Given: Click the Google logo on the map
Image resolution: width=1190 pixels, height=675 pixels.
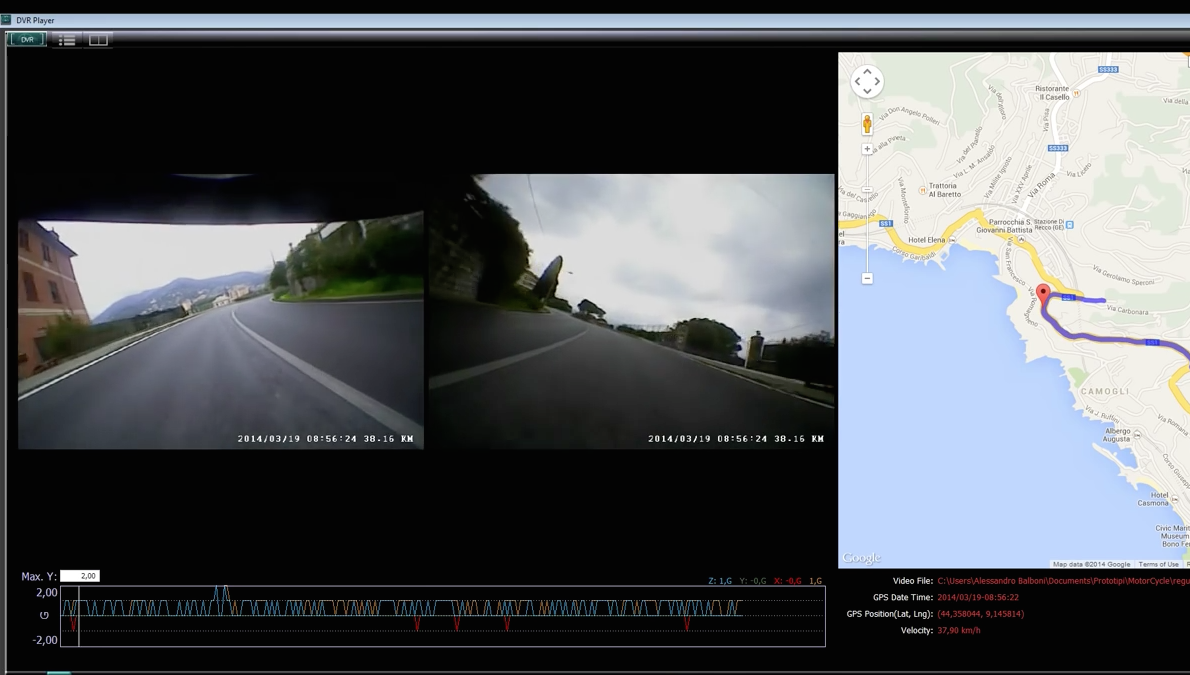Looking at the screenshot, I should [x=861, y=558].
